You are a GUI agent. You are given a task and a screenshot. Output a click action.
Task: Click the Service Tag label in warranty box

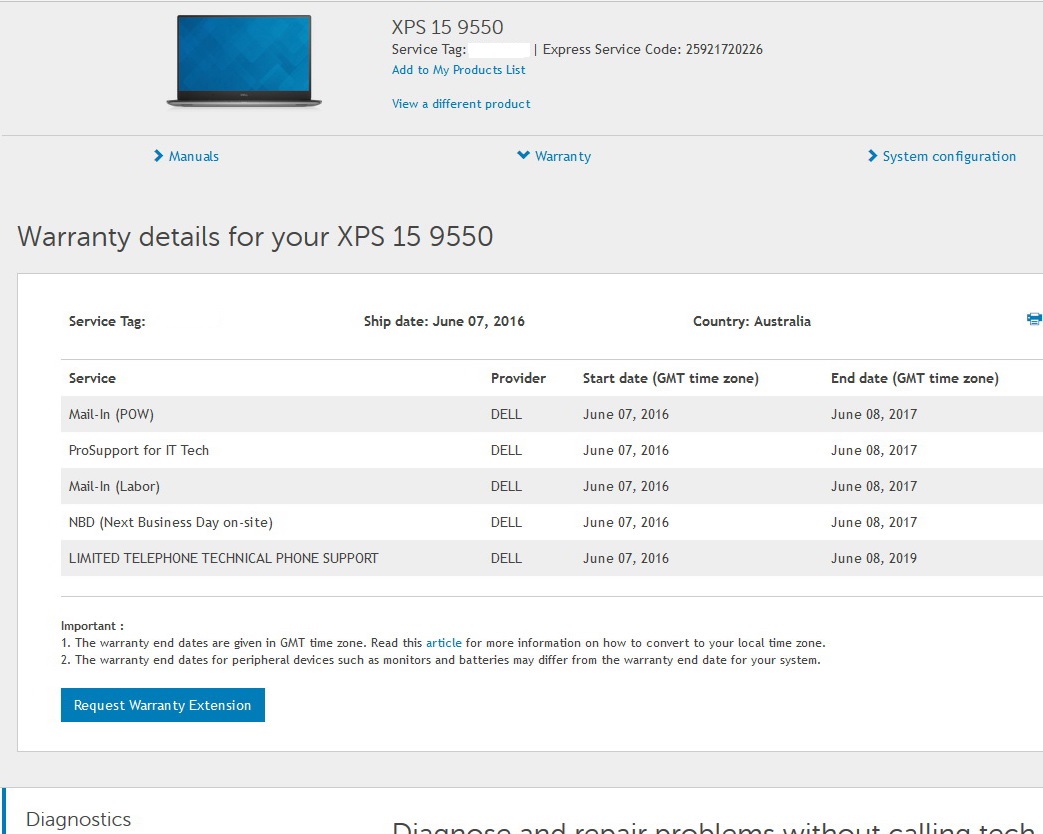(x=106, y=321)
